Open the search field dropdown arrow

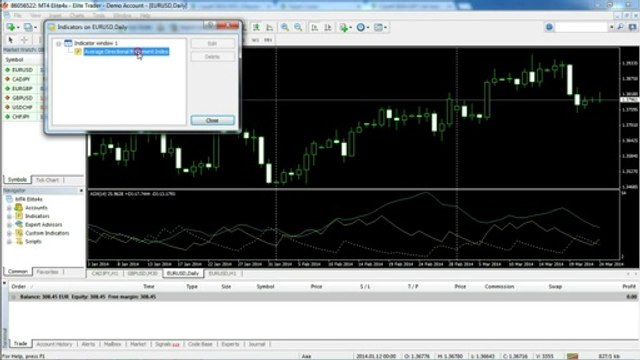tap(611, 27)
